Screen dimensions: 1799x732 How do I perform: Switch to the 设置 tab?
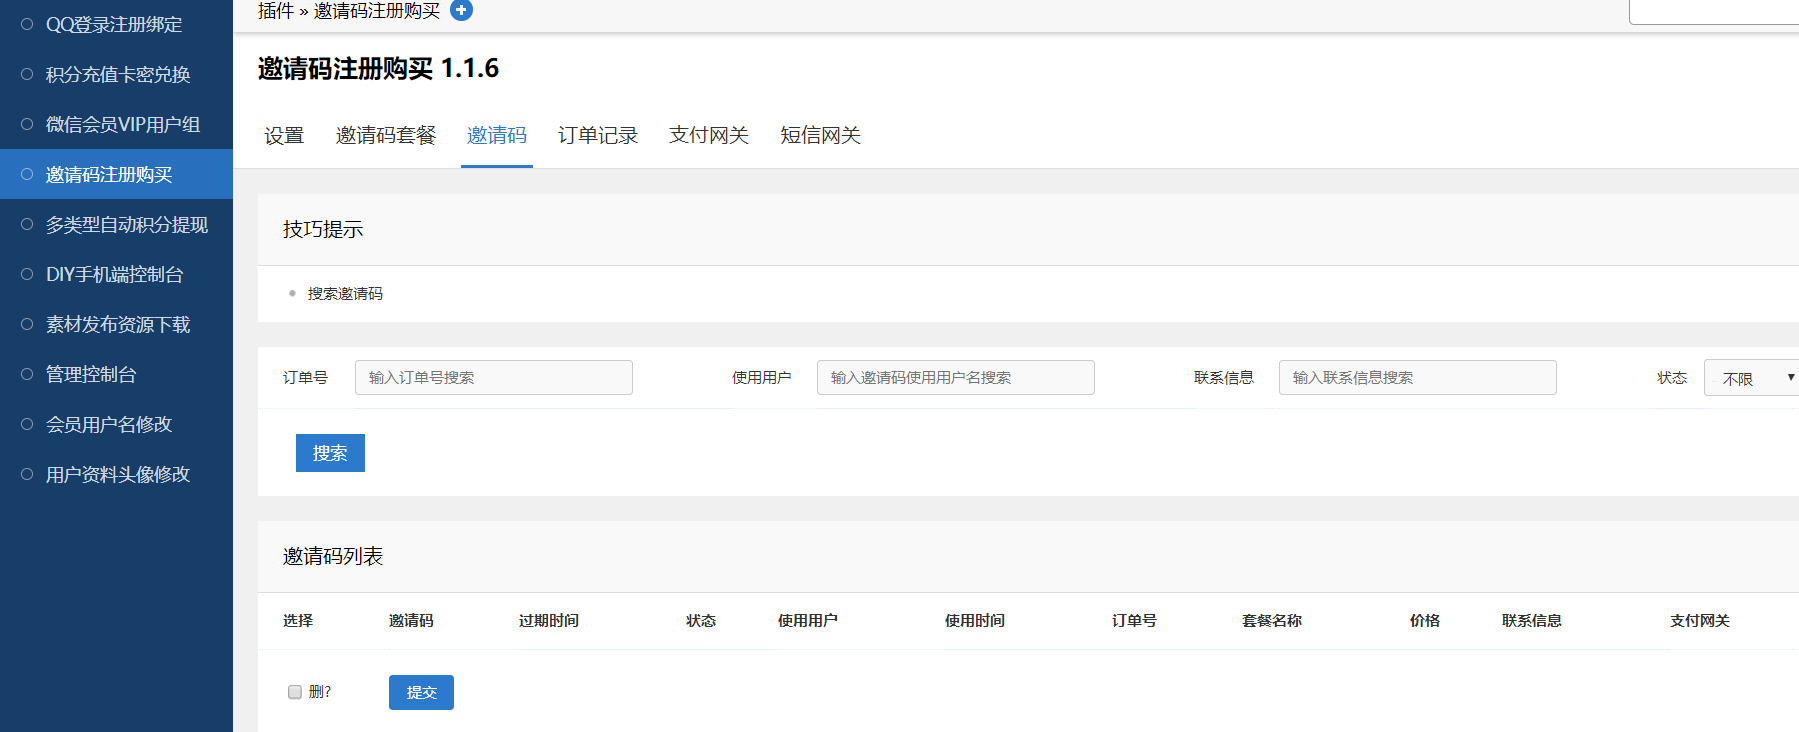(x=284, y=135)
